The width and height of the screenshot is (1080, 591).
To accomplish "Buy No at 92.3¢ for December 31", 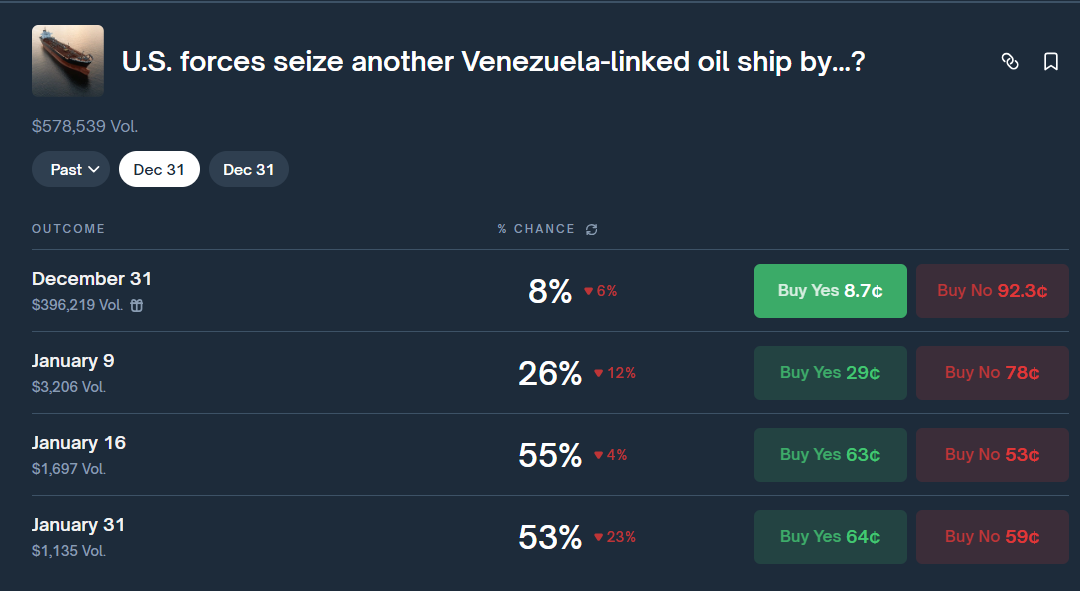I will pyautogui.click(x=992, y=290).
